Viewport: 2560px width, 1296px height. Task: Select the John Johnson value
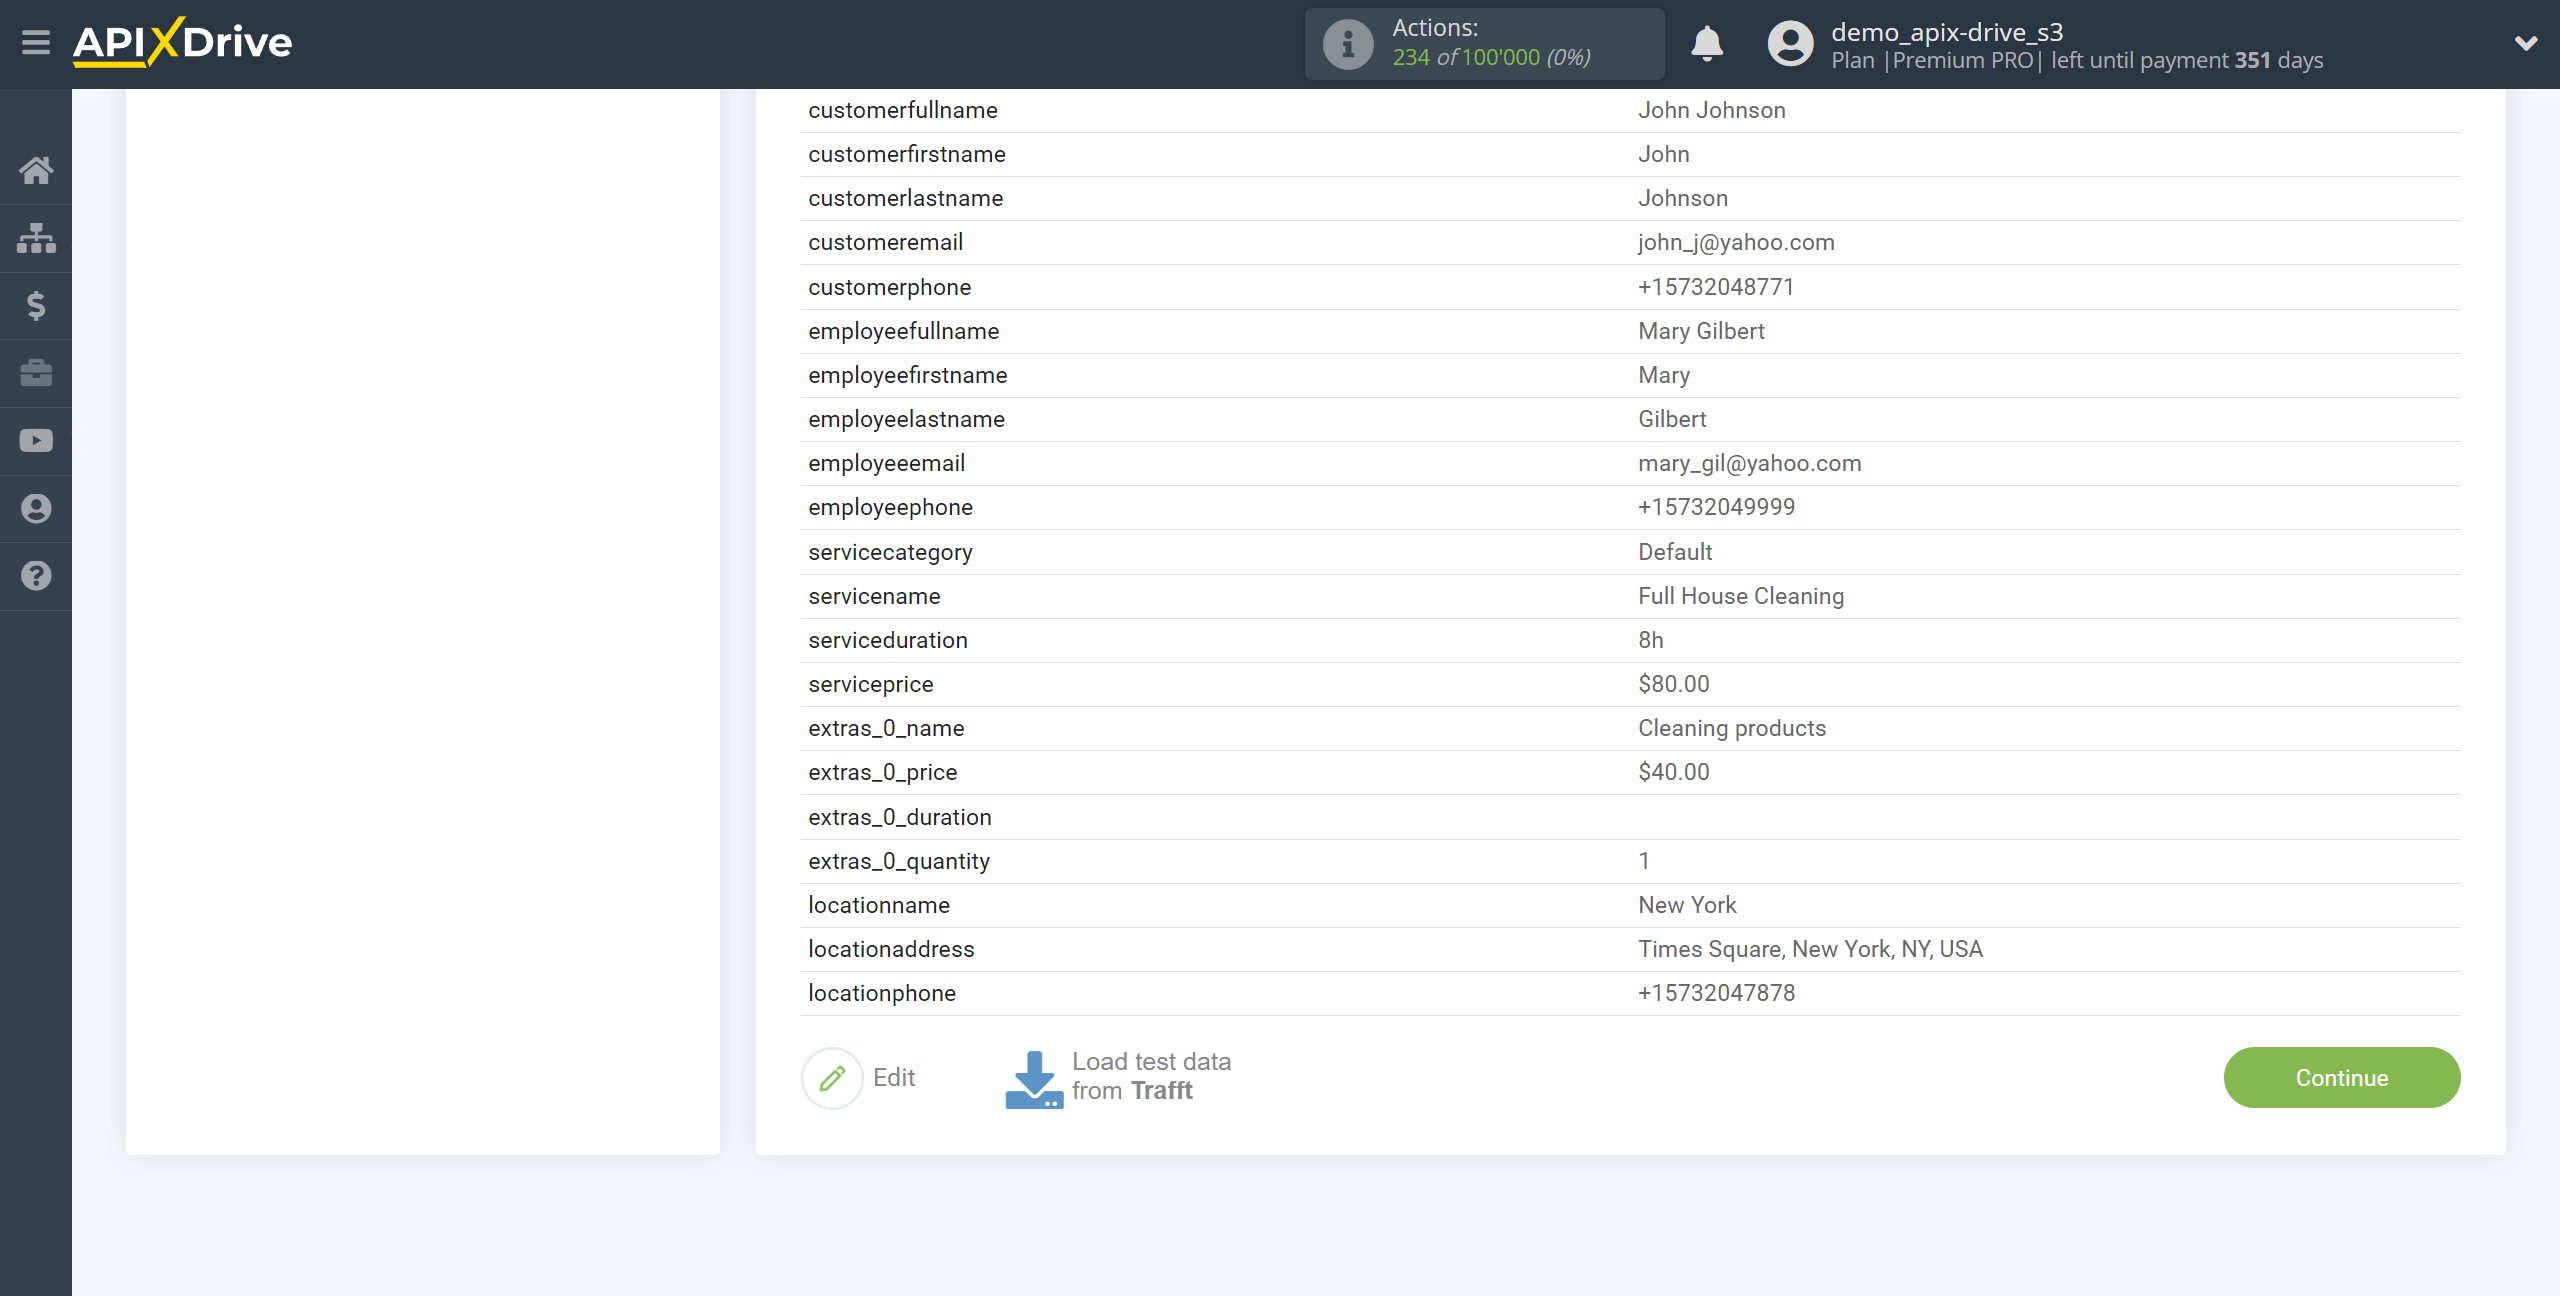click(1712, 111)
